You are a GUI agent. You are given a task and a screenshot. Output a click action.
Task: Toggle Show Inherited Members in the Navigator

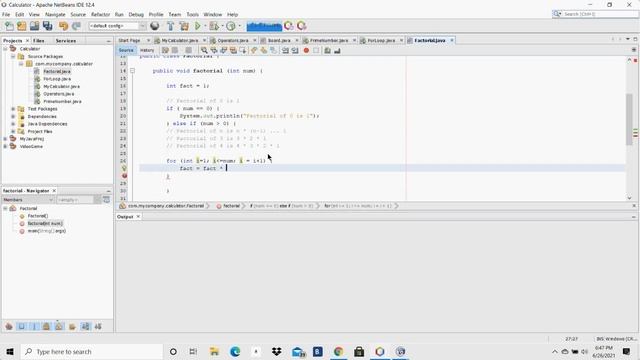click(x=9, y=327)
